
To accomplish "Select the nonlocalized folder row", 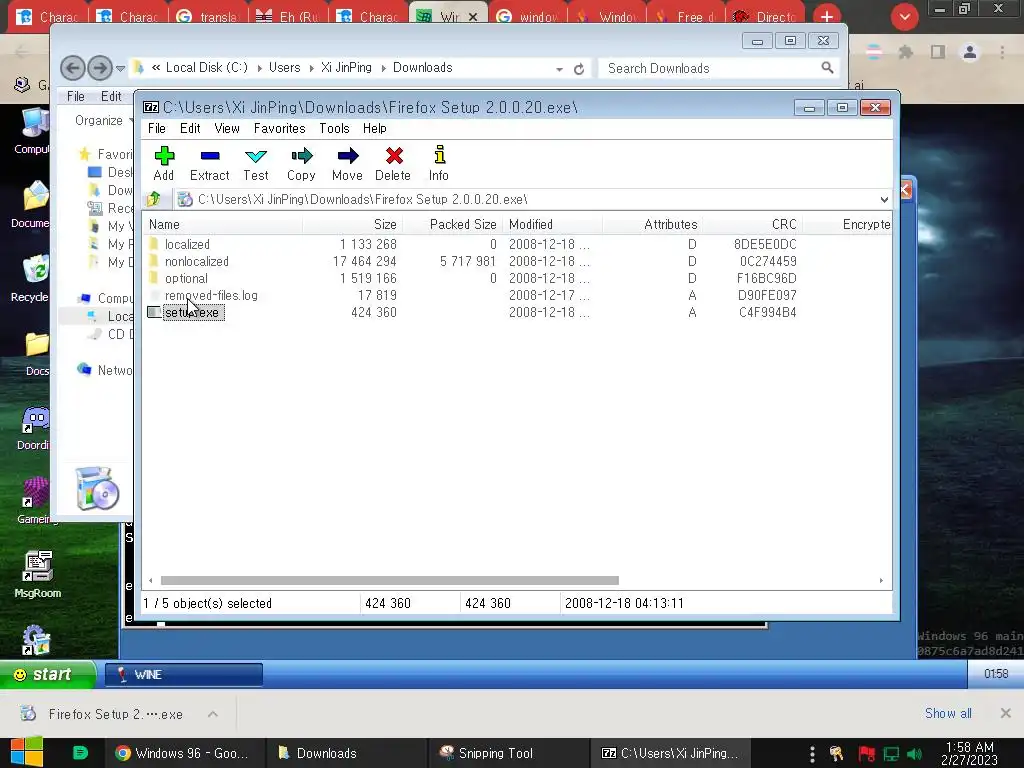I will pos(197,261).
